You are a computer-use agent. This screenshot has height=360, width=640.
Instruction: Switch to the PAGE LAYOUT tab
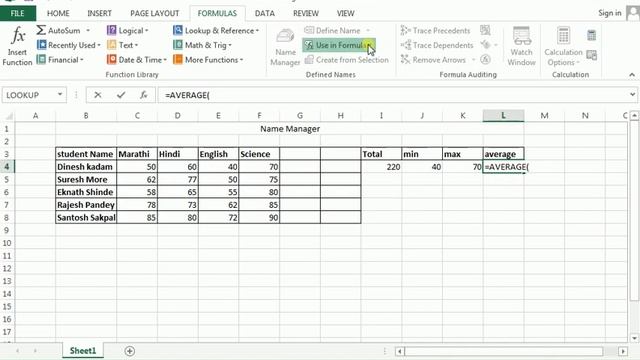[x=154, y=13]
